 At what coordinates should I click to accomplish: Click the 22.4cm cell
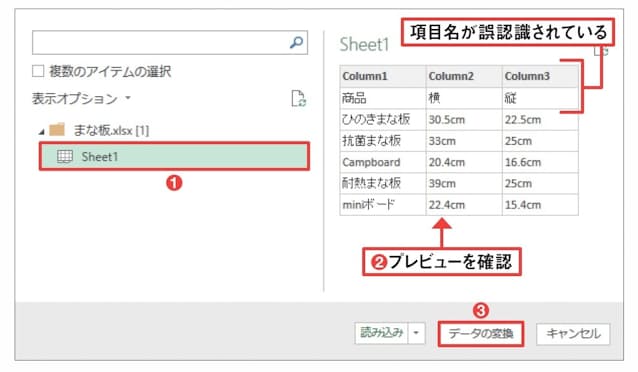point(464,204)
